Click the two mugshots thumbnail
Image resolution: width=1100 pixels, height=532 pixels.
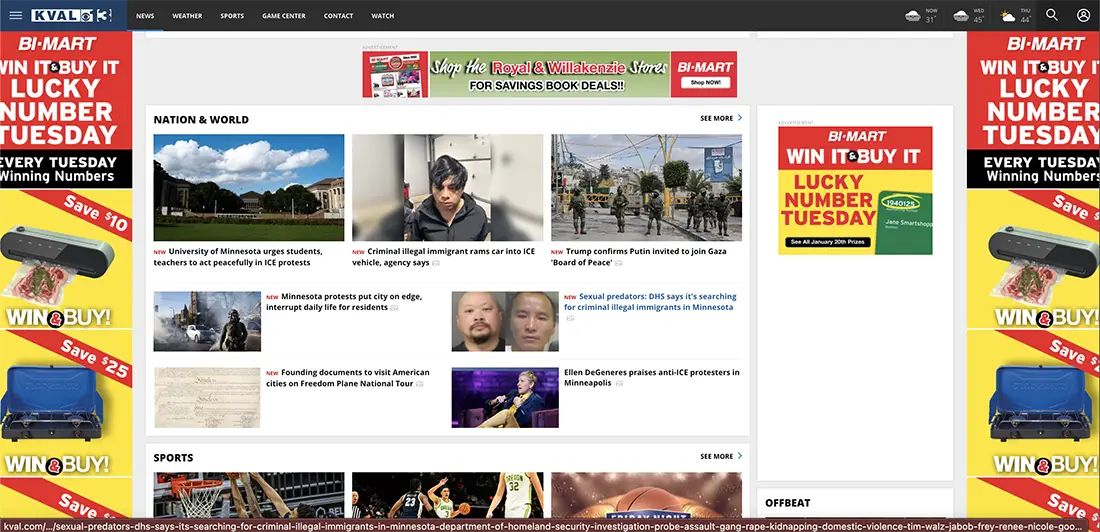(505, 321)
